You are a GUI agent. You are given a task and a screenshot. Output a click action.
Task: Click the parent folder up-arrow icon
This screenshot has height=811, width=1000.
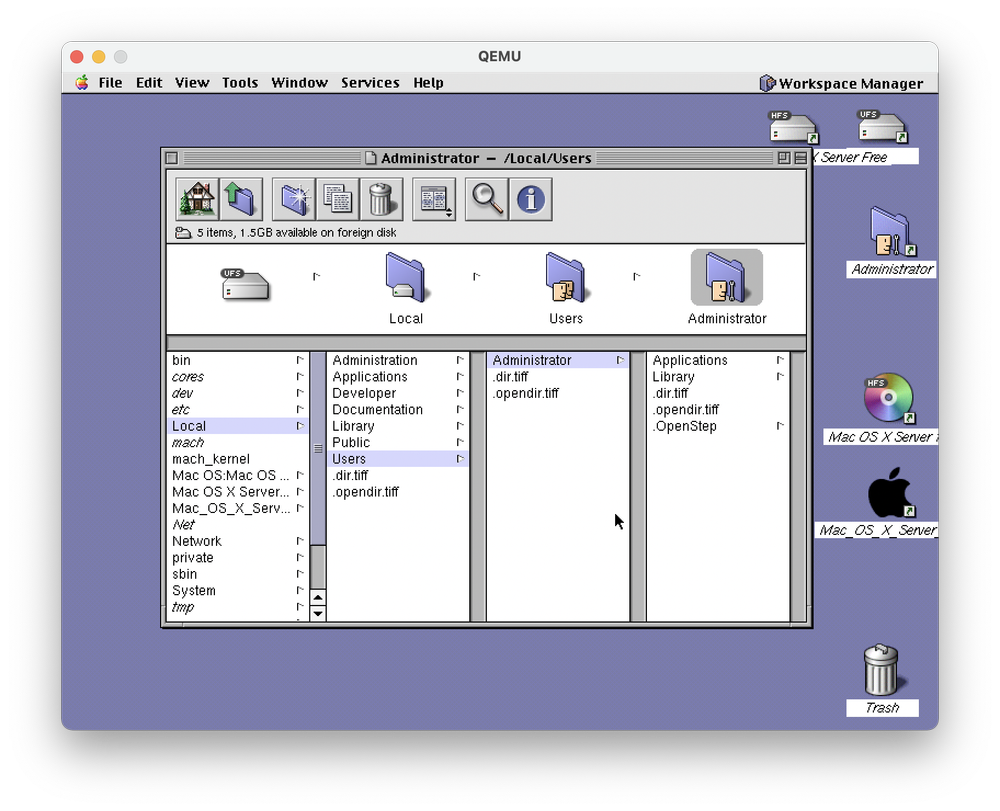[x=241, y=199]
